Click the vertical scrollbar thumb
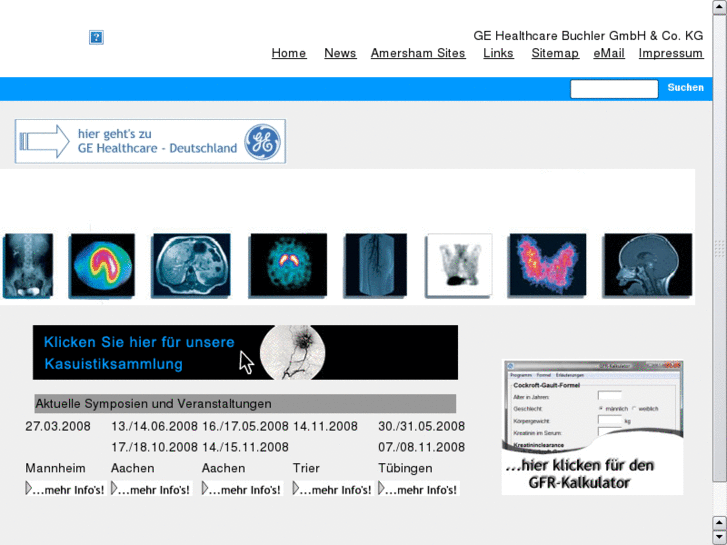727x545 pixels. 719,248
